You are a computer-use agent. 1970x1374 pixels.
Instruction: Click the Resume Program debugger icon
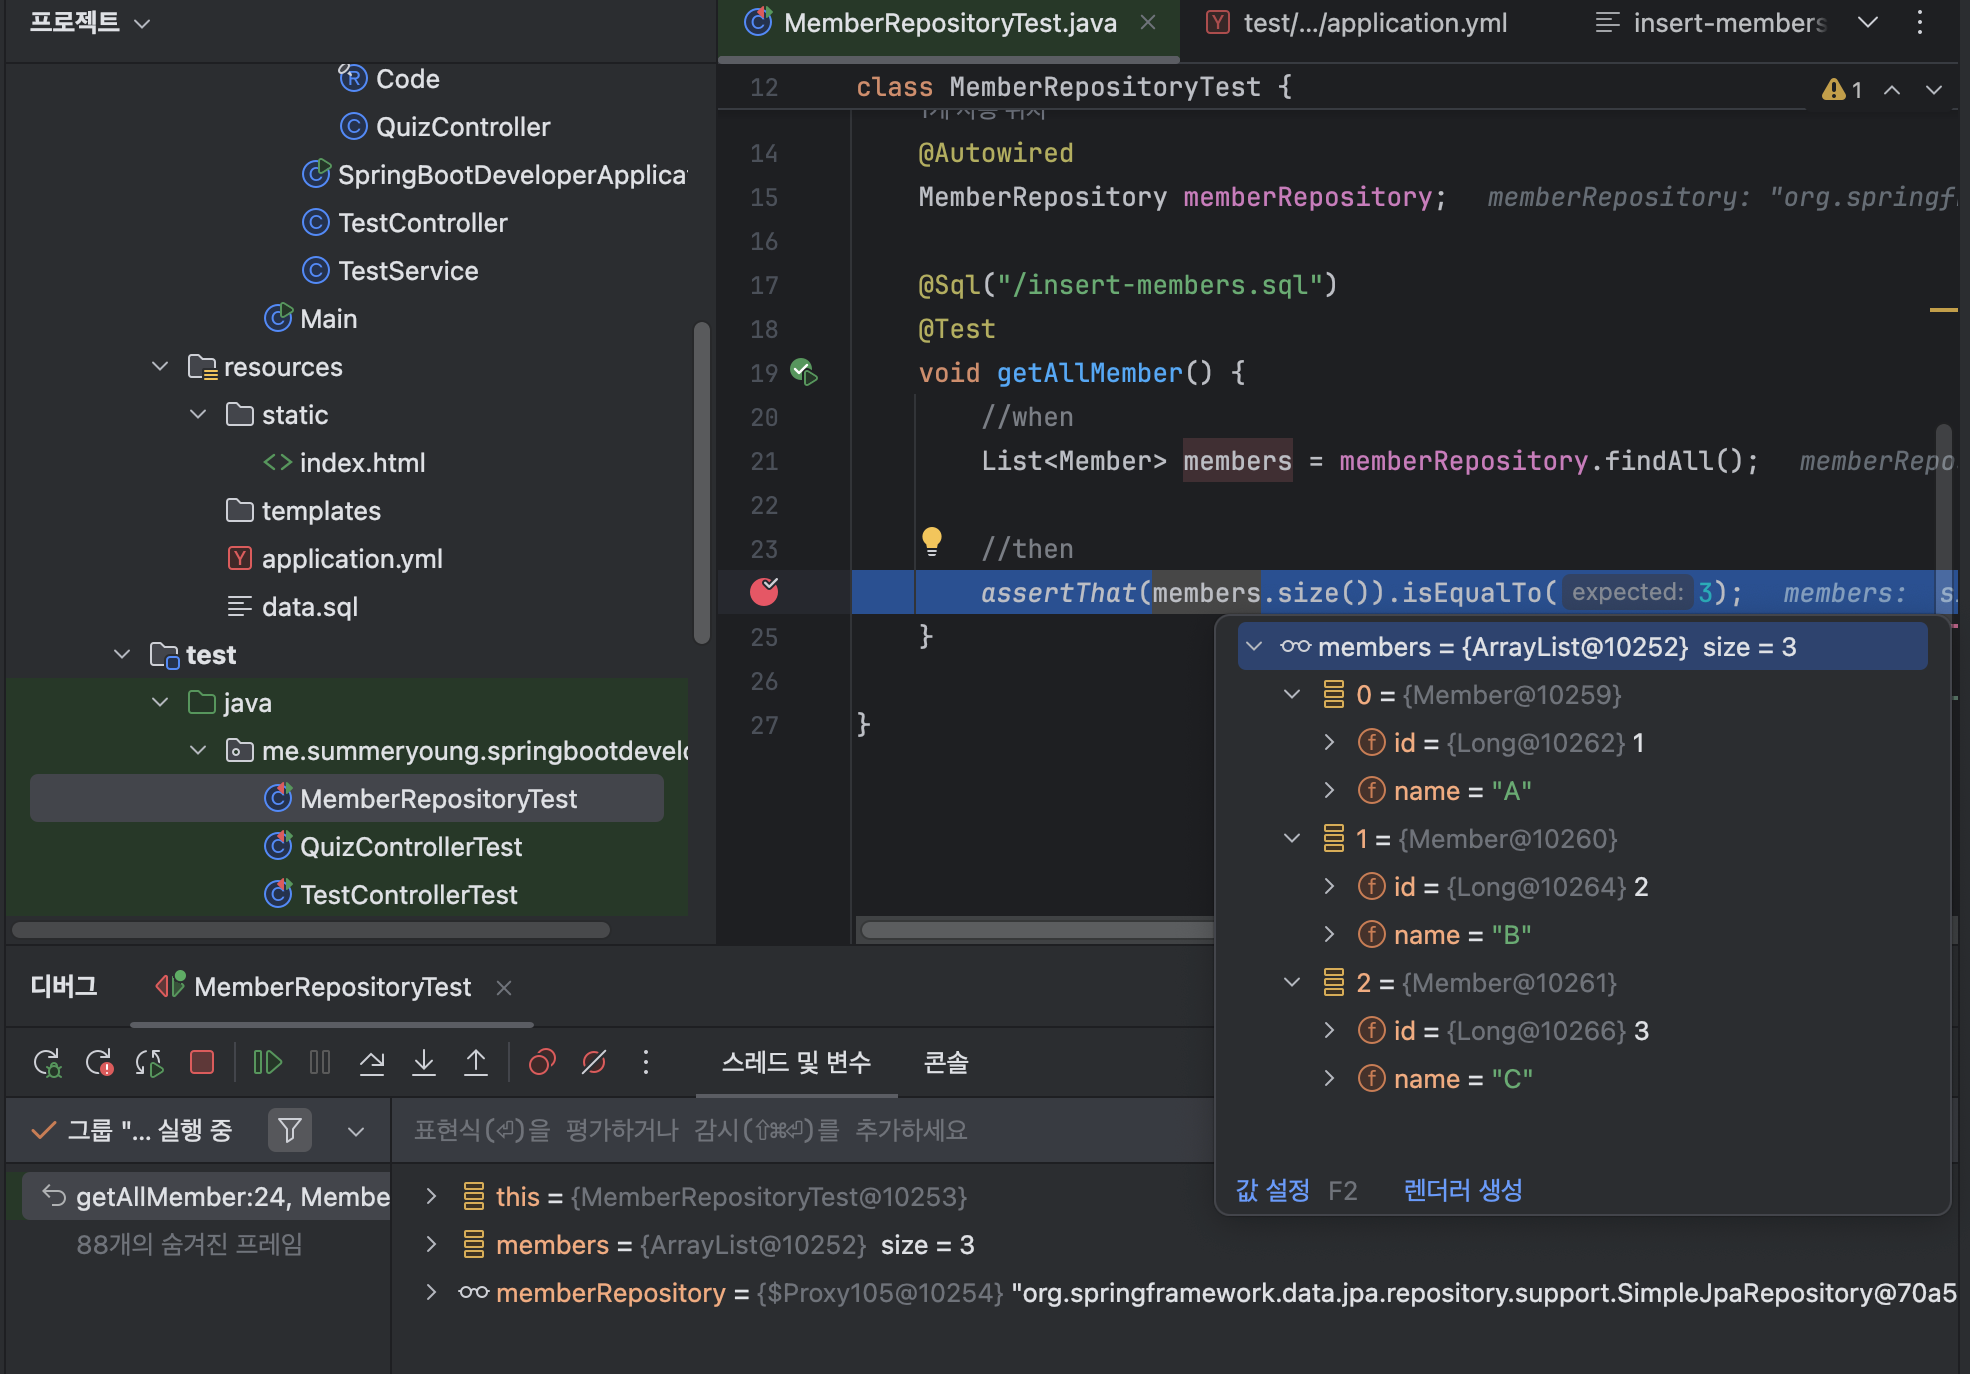click(267, 1062)
